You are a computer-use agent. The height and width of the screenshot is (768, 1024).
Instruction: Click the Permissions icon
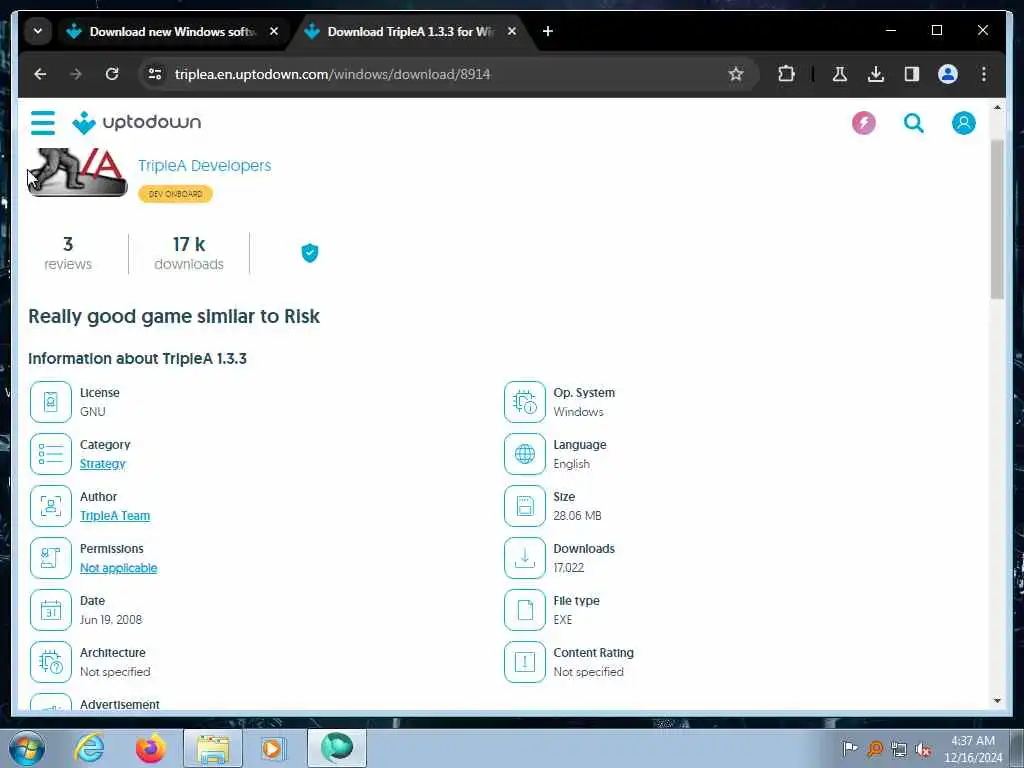click(51, 558)
